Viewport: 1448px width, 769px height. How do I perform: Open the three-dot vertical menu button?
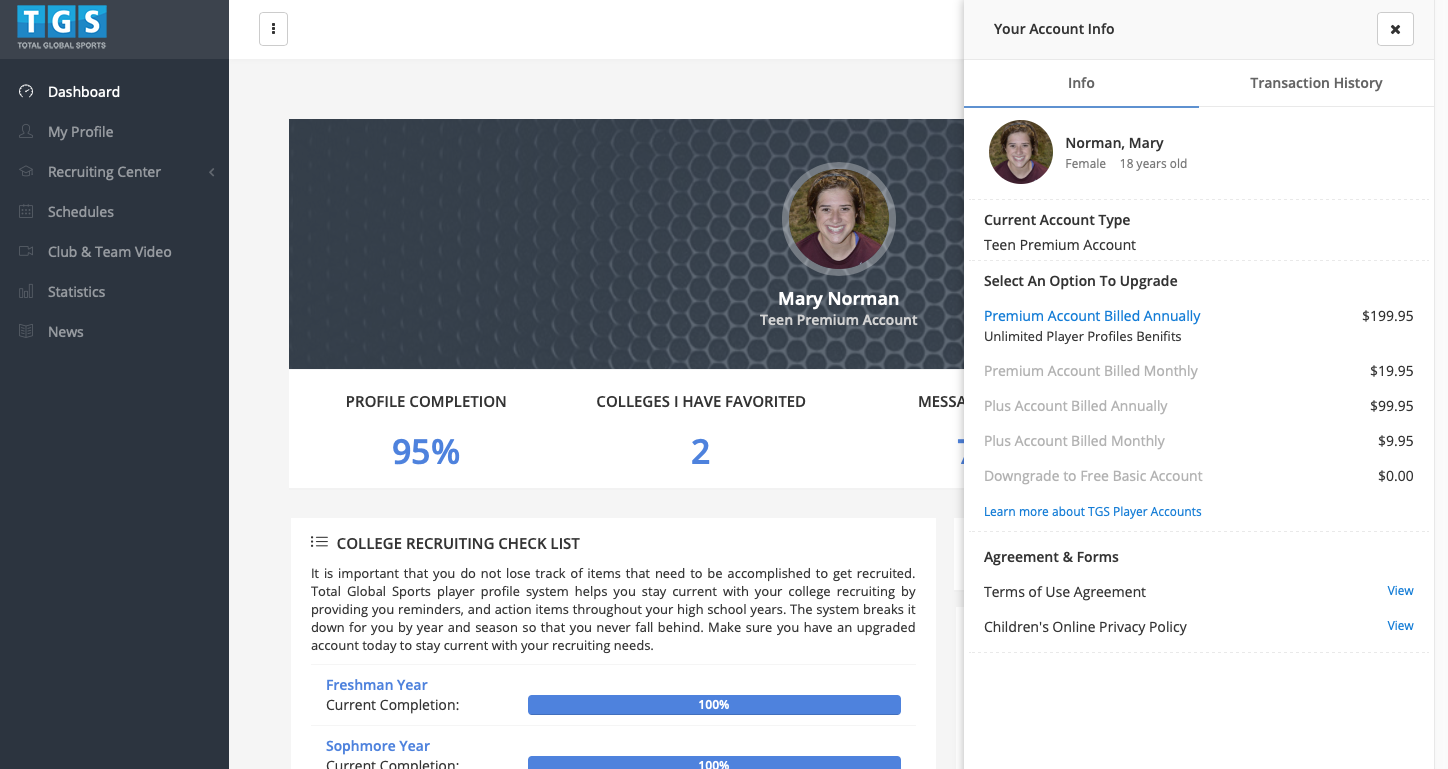click(273, 29)
